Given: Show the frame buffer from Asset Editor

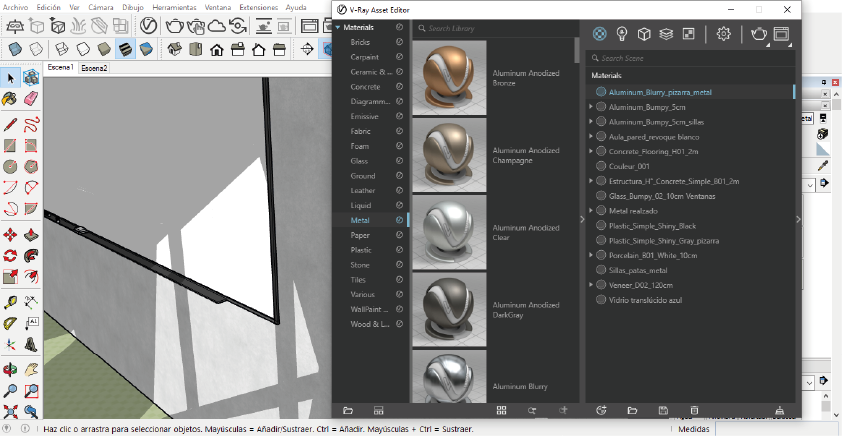Looking at the screenshot, I should click(x=781, y=34).
